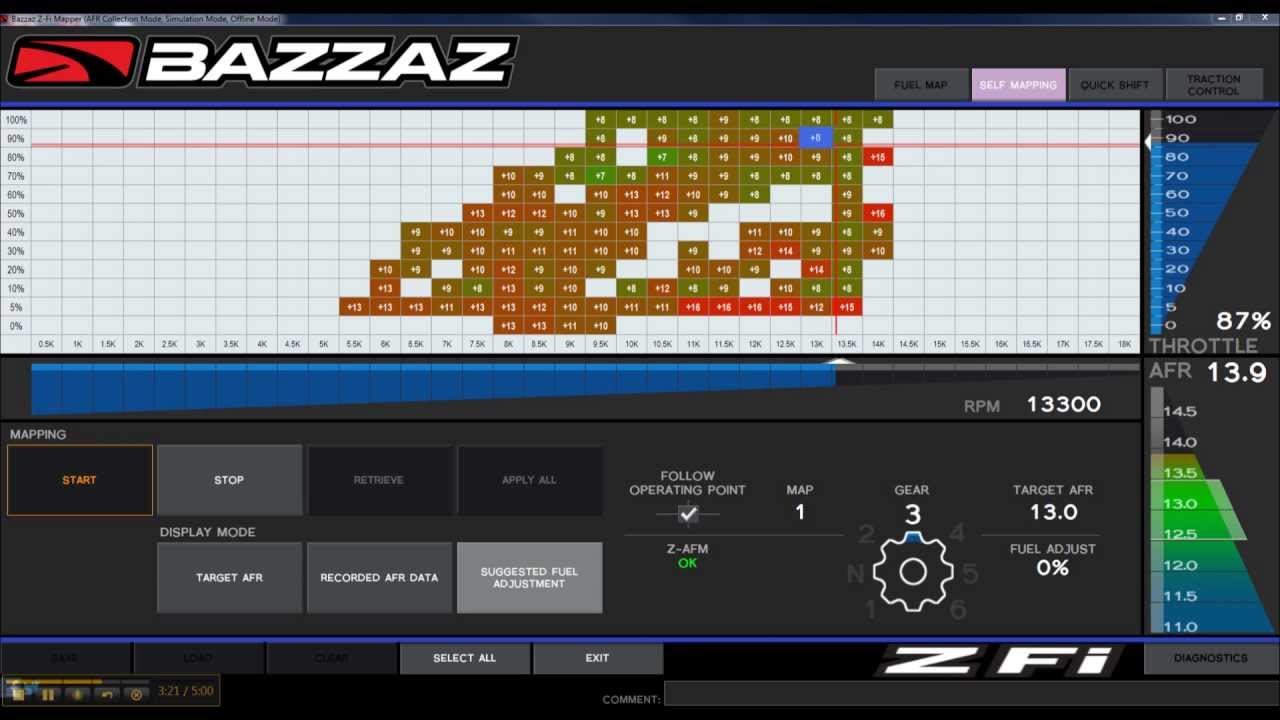Select the +14 cell in the 20% row
The height and width of the screenshot is (720, 1280).
click(x=816, y=269)
